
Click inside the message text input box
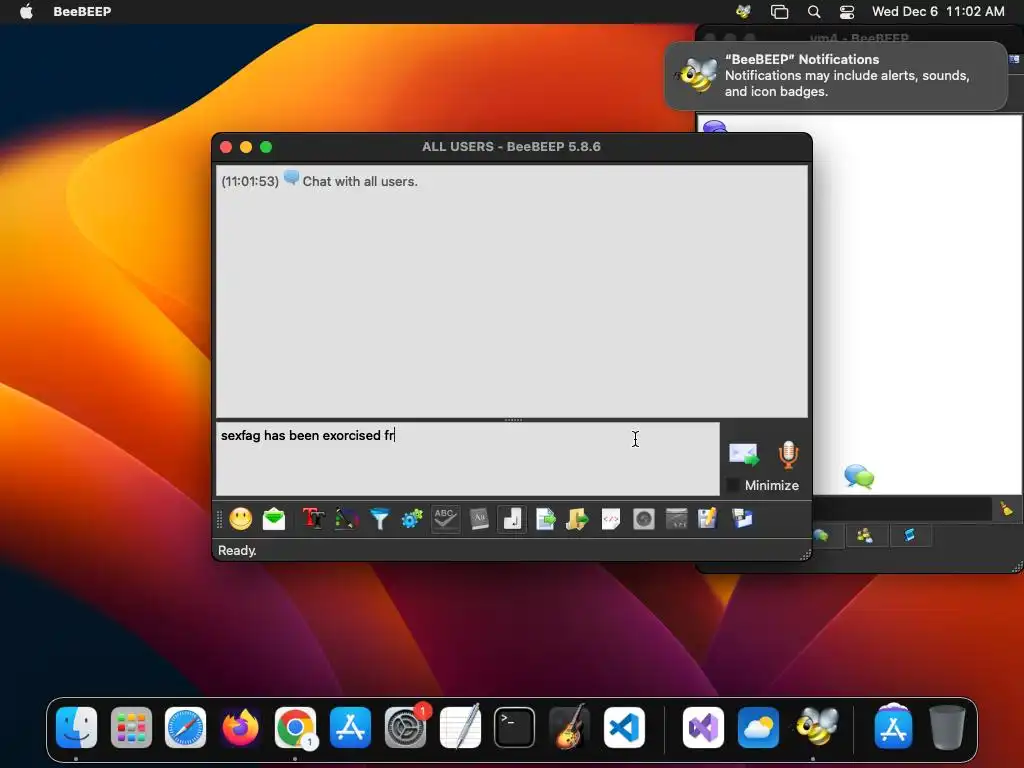[468, 458]
